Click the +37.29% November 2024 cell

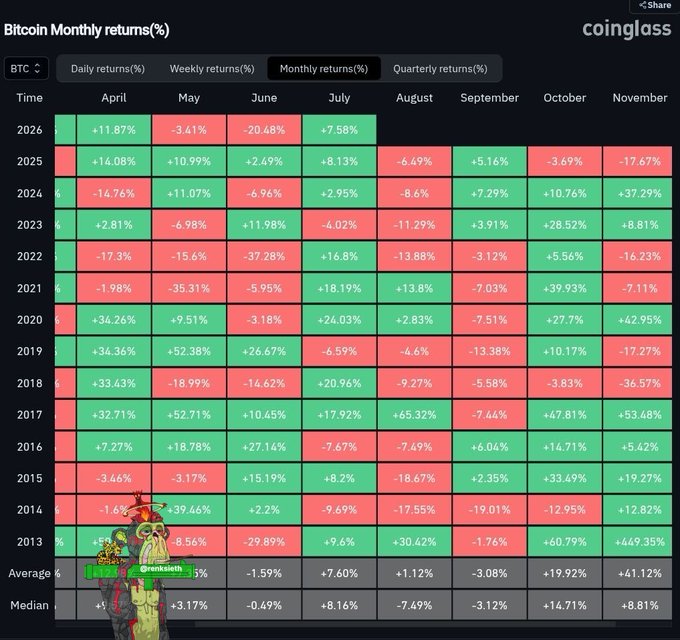[638, 193]
